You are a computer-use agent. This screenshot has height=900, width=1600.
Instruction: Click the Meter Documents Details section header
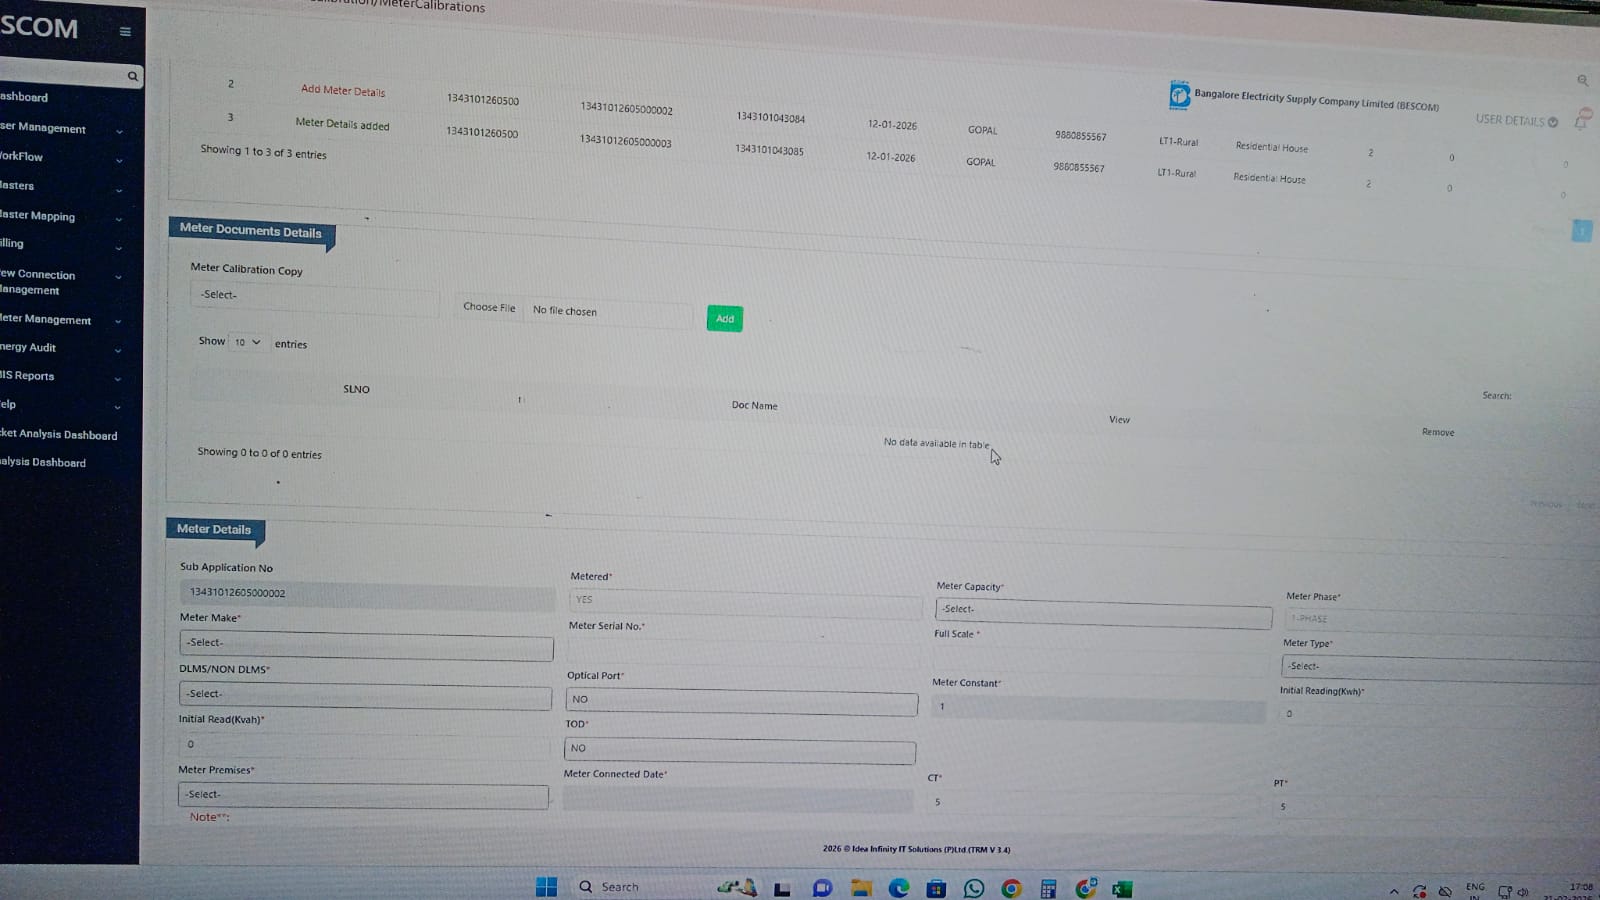point(251,231)
